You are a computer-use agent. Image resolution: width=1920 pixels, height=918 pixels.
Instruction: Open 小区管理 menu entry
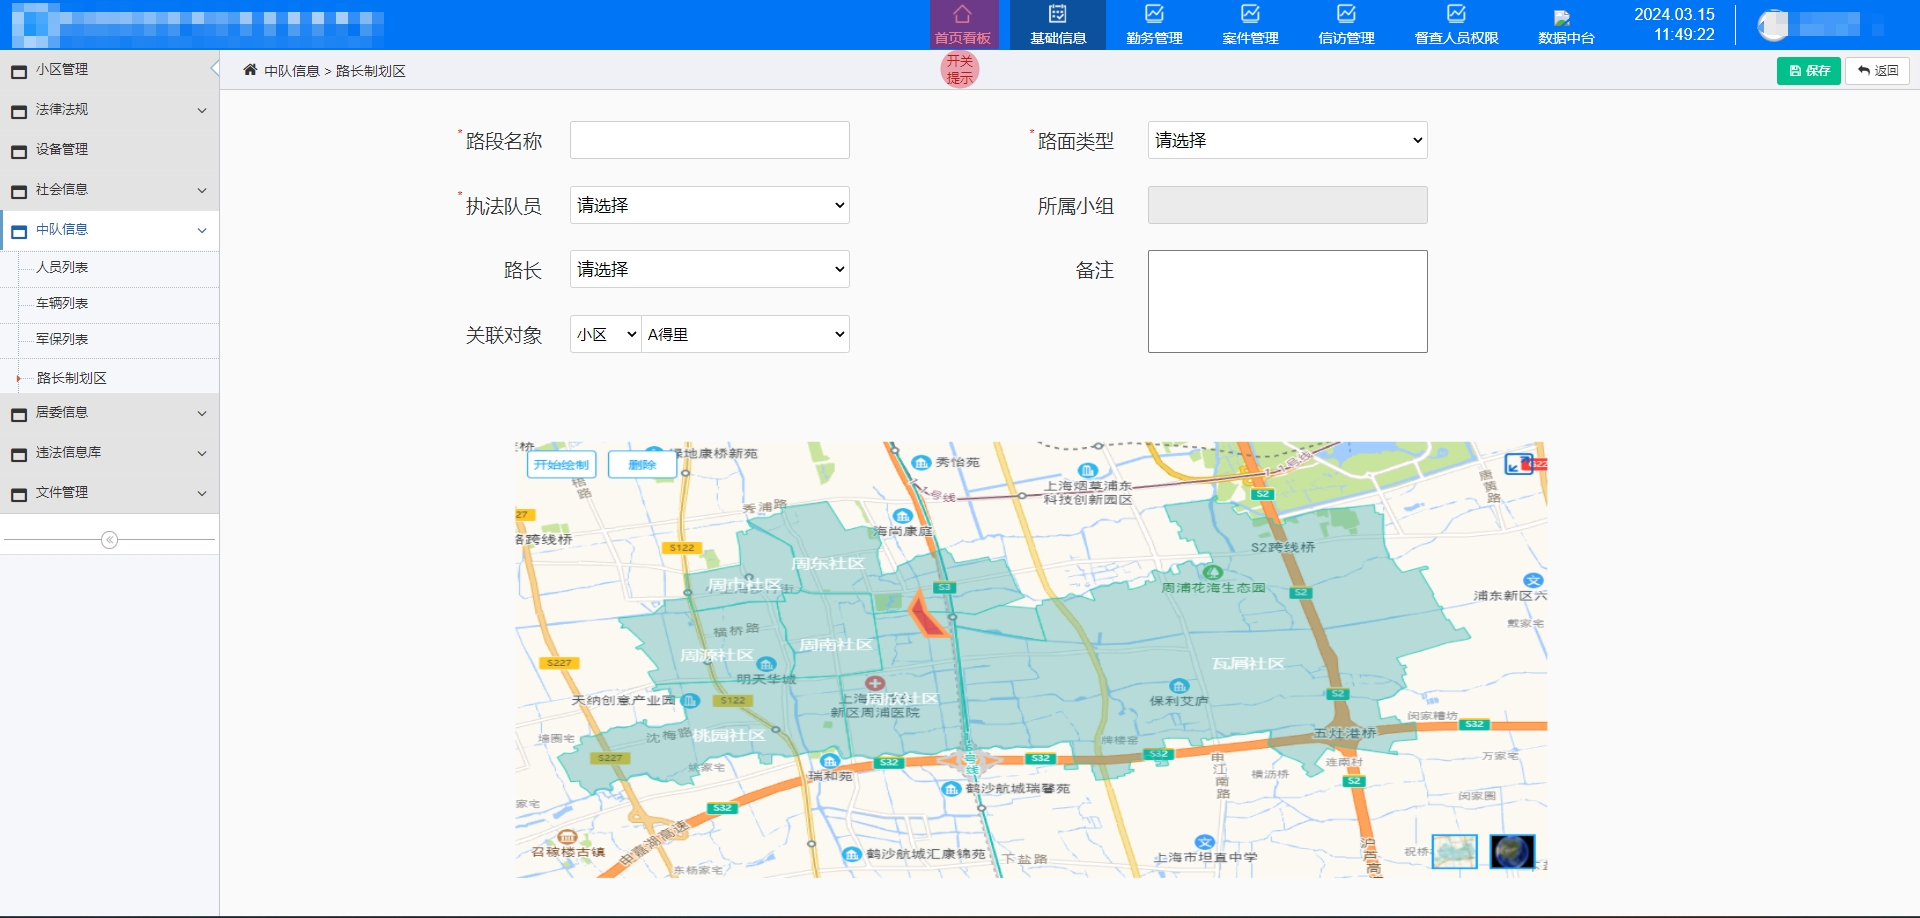pyautogui.click(x=110, y=70)
